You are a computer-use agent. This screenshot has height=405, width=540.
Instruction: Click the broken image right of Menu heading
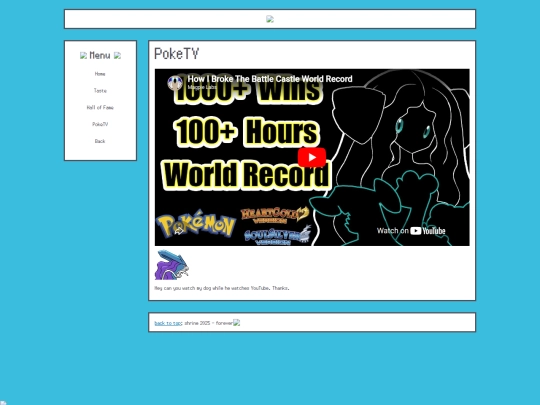click(117, 55)
